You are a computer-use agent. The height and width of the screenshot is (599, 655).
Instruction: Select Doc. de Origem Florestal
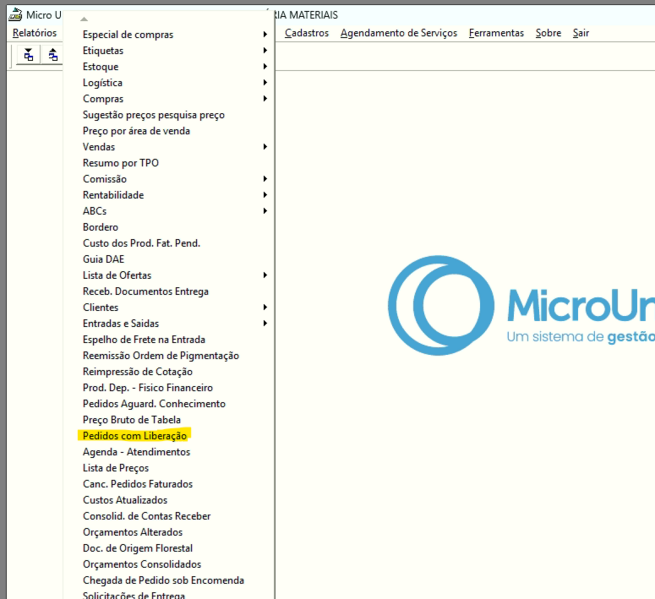169,548
